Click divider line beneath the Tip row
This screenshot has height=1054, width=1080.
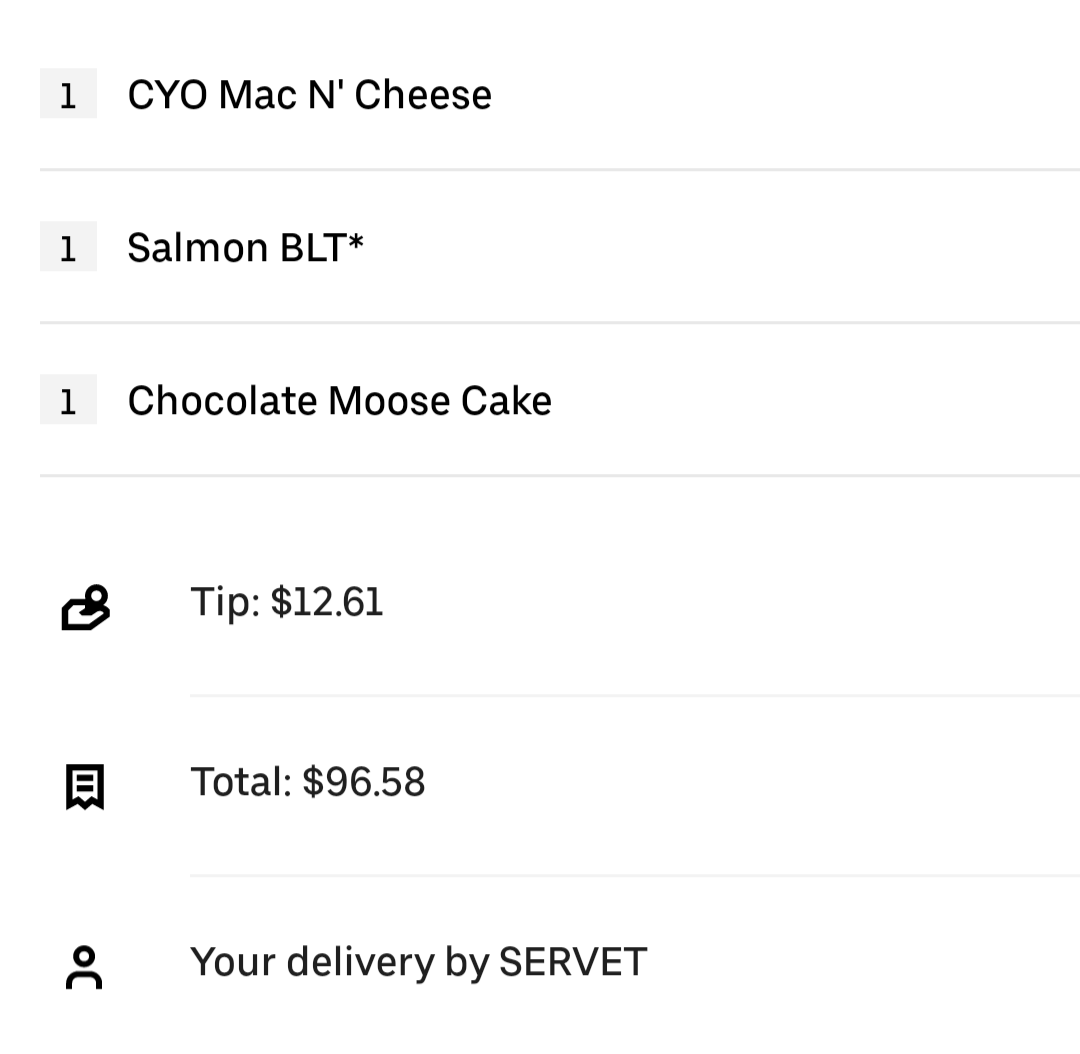[635, 695]
